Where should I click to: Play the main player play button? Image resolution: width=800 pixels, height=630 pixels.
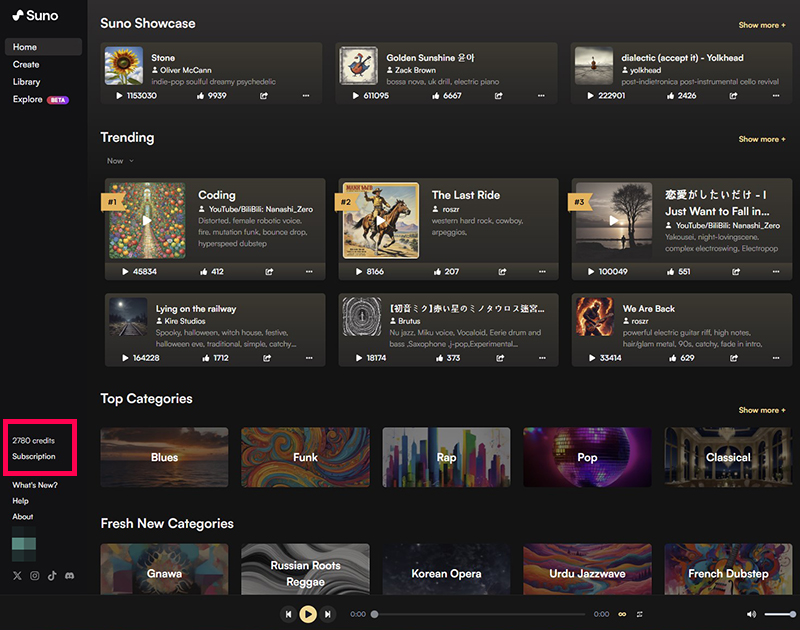(308, 614)
